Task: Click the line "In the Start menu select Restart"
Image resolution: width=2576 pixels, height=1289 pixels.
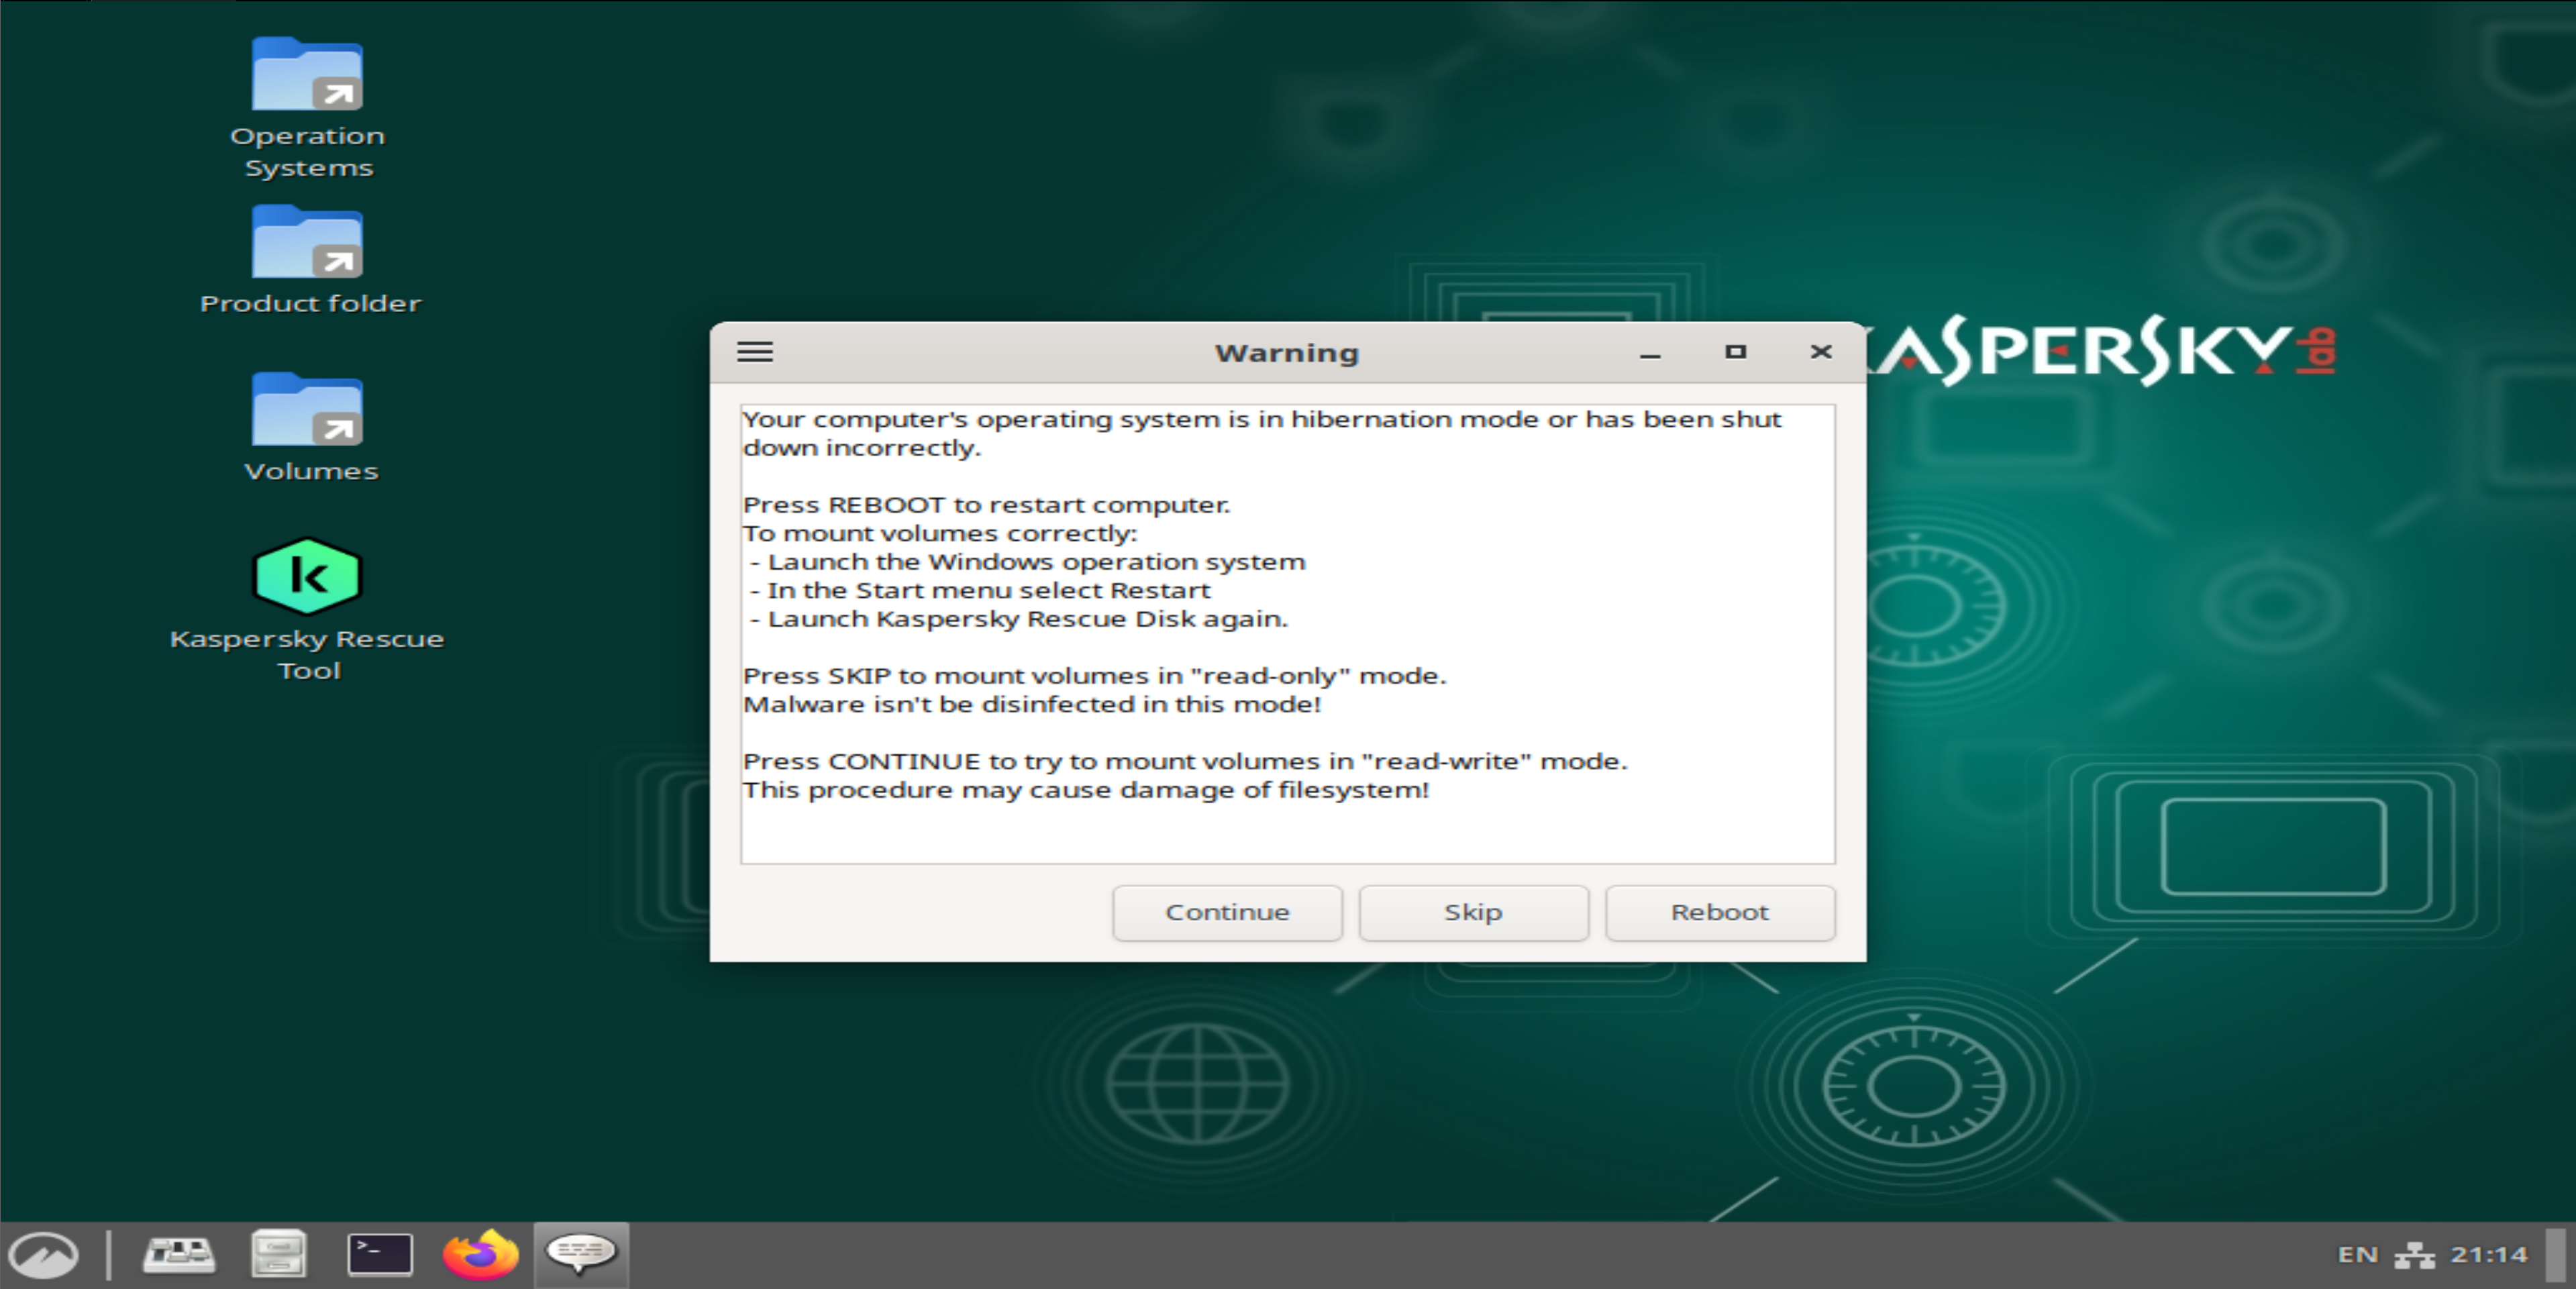Action: tap(989, 591)
